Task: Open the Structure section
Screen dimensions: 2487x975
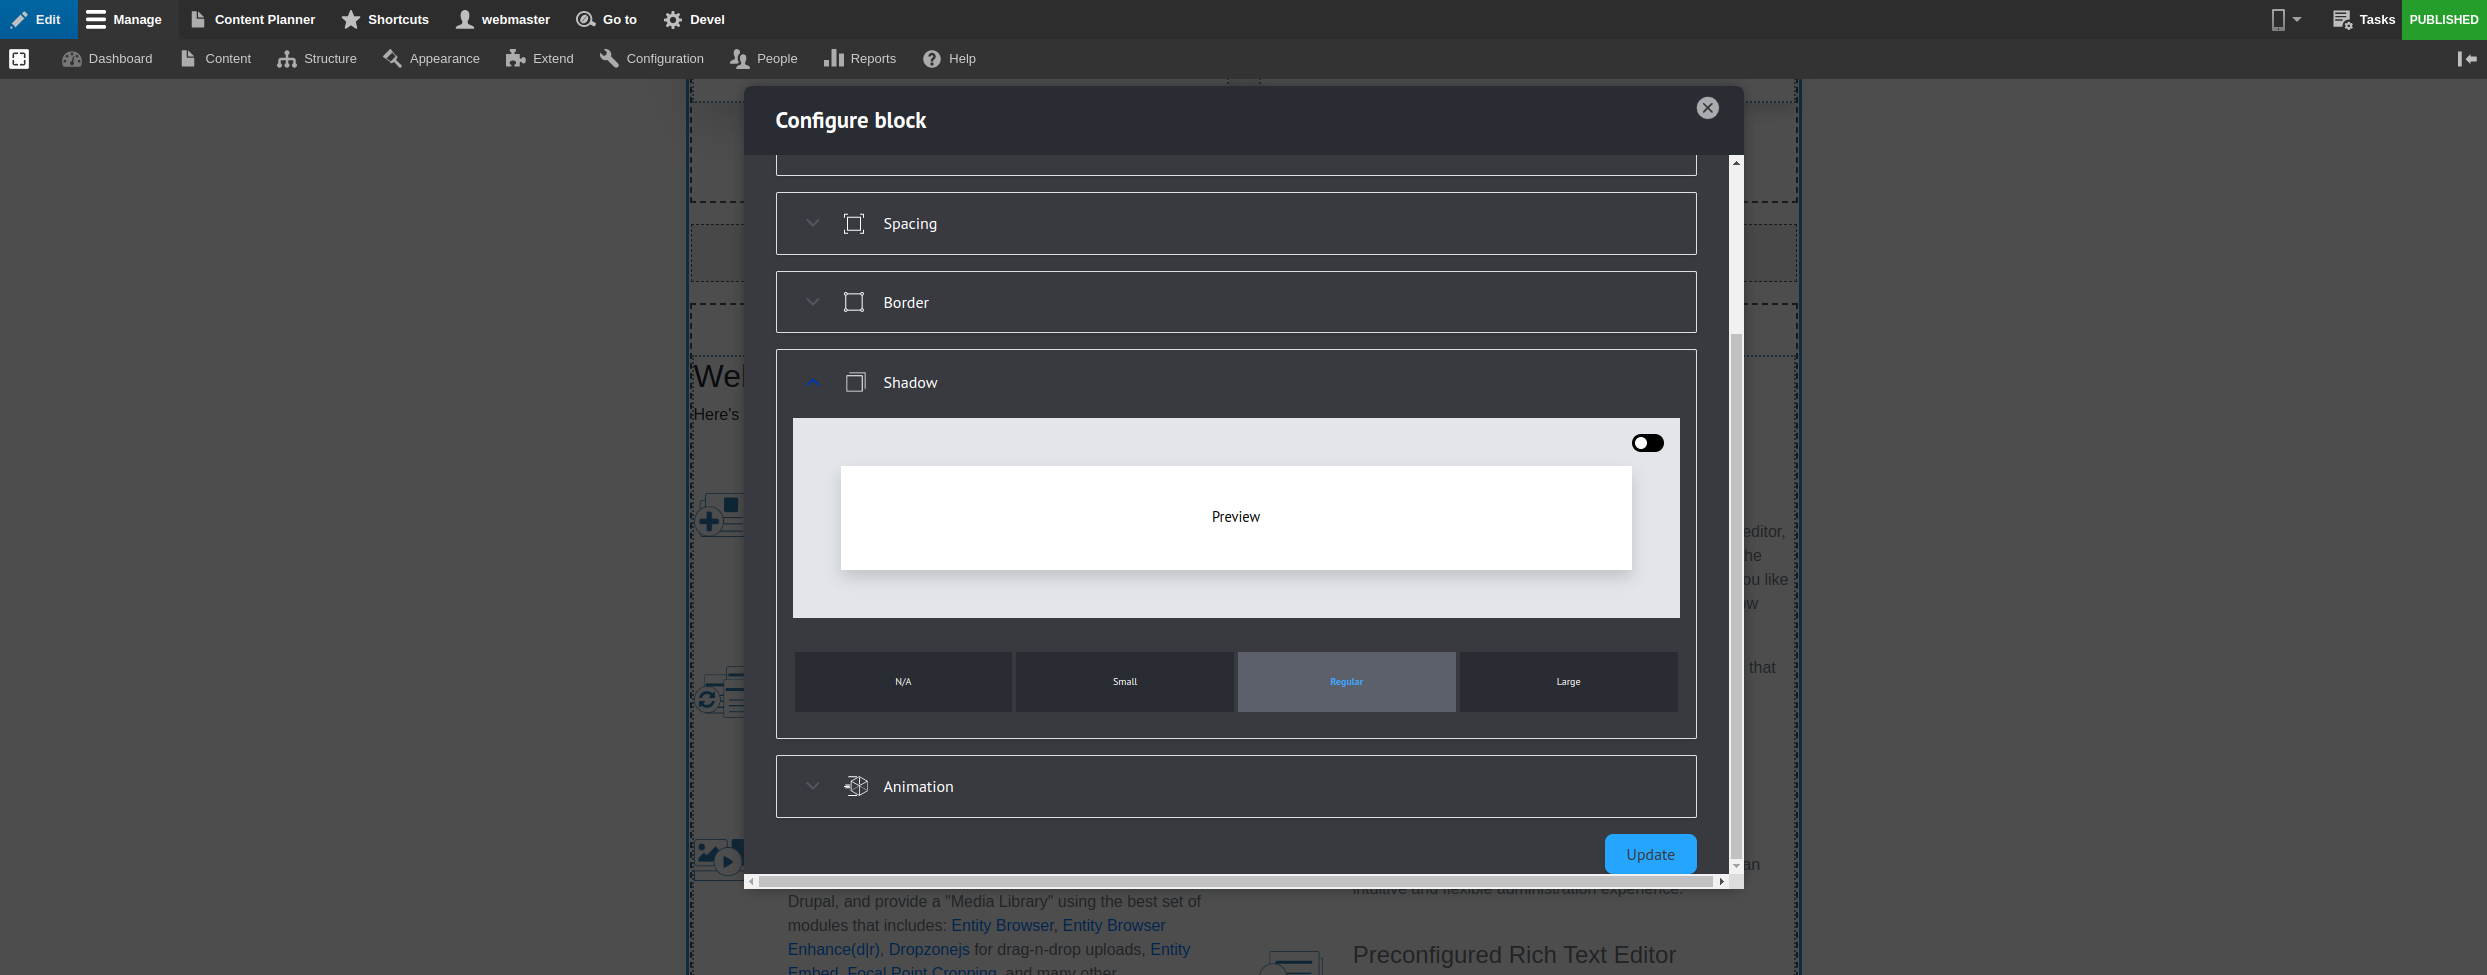Action: (317, 58)
